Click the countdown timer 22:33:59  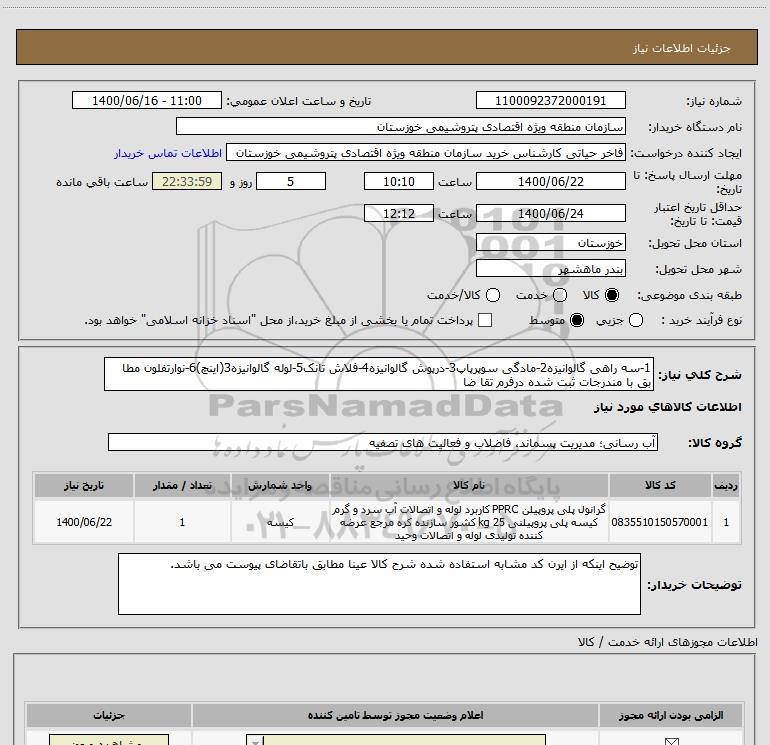187,182
